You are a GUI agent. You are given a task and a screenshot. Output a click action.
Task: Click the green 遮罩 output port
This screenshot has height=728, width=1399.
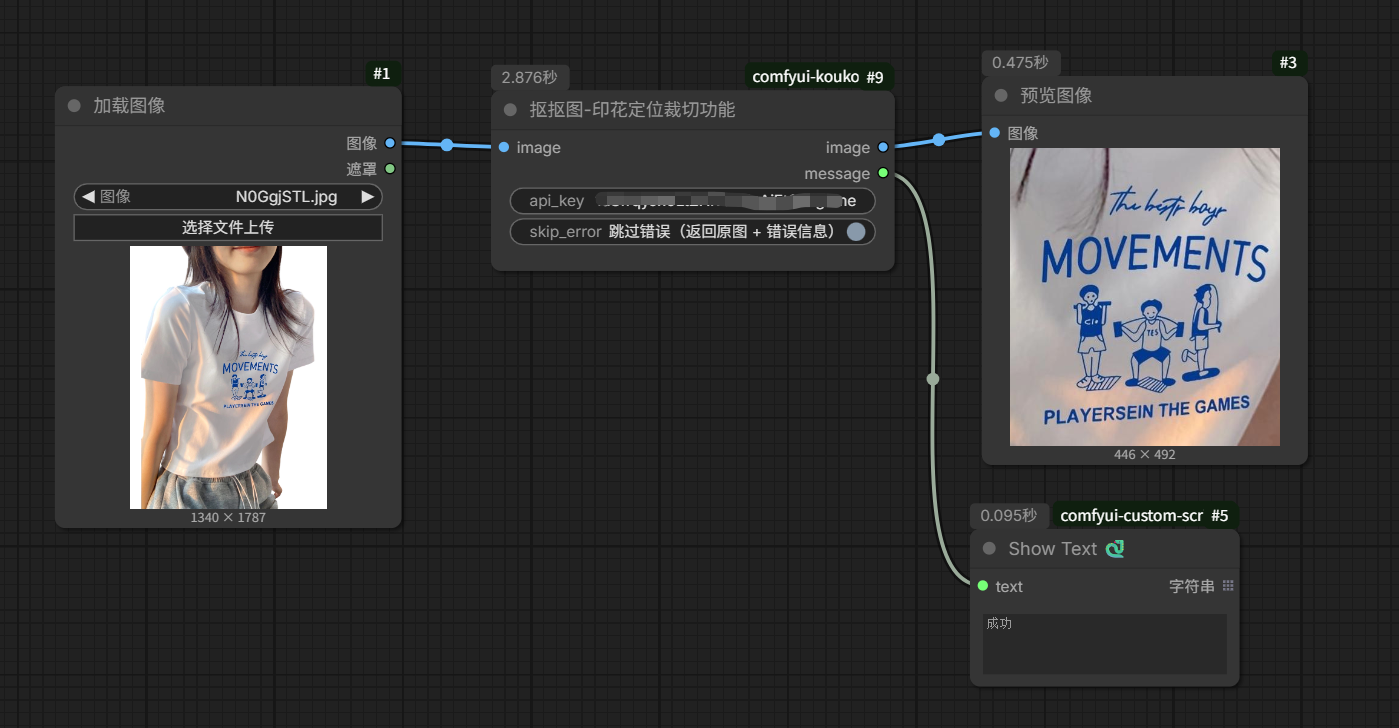point(390,169)
